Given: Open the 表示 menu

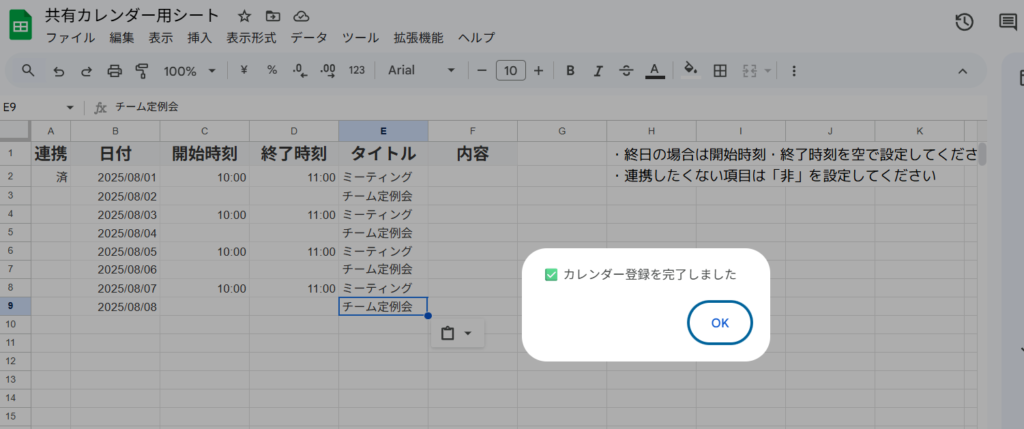Looking at the screenshot, I should [x=161, y=37].
